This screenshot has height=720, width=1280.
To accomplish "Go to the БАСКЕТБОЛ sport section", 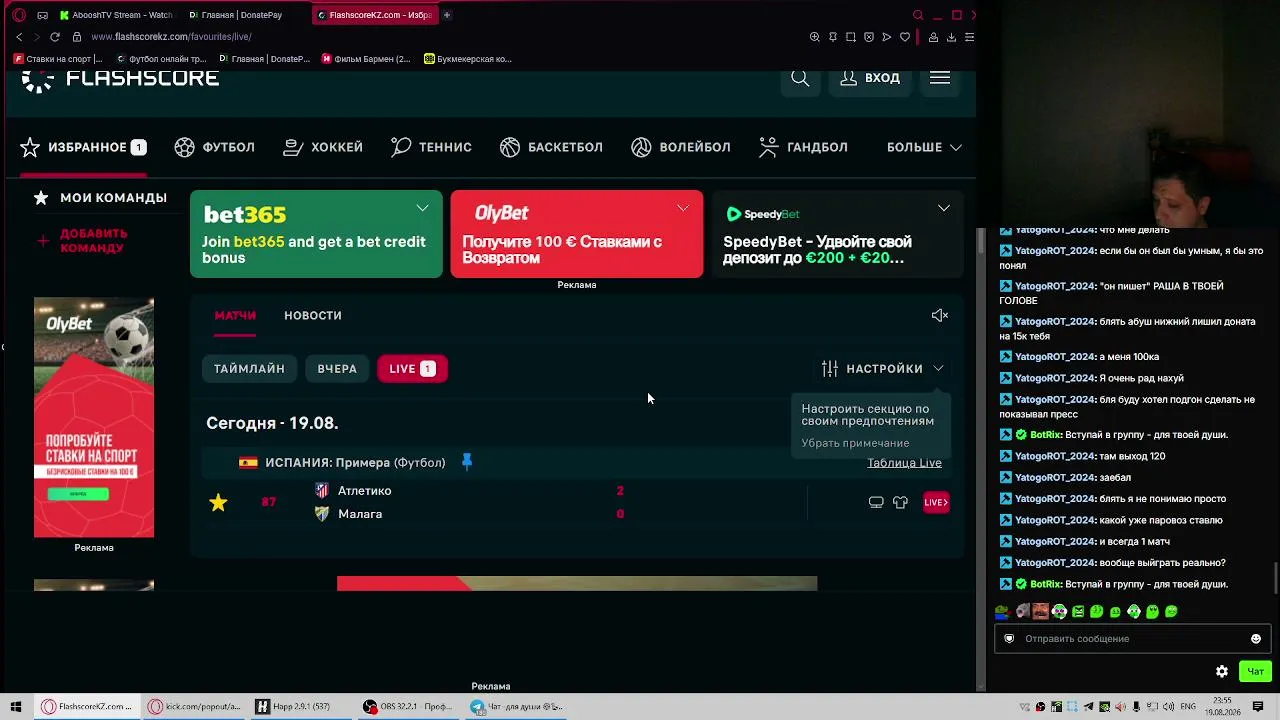I will (x=551, y=147).
